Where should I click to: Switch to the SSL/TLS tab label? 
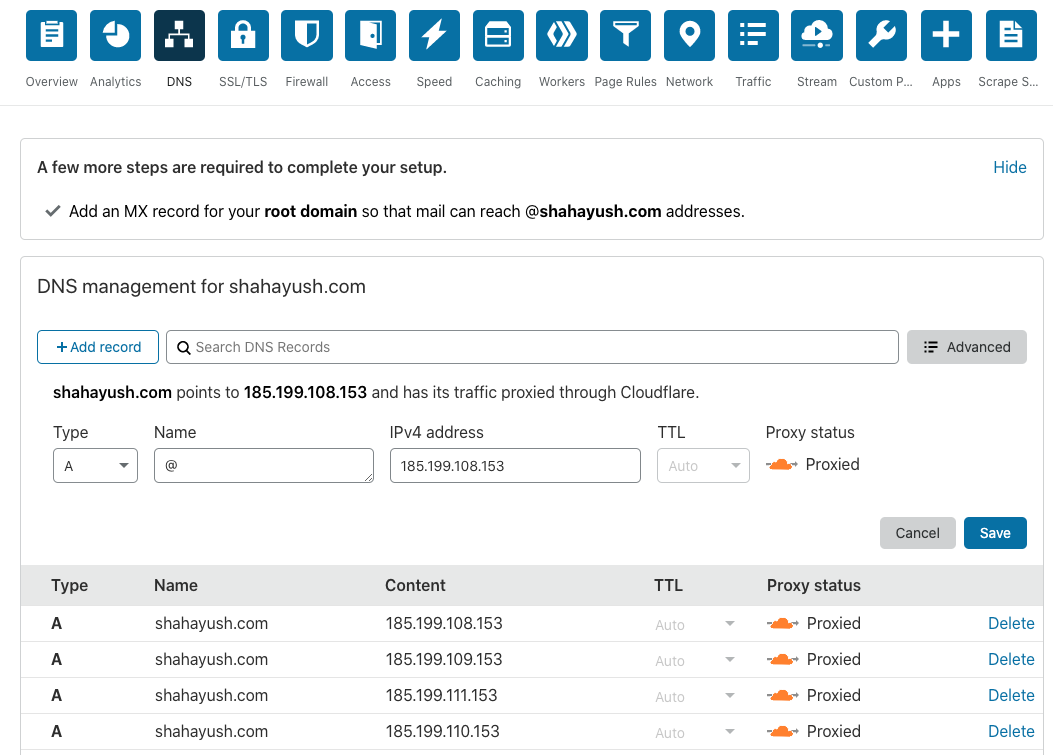point(243,82)
